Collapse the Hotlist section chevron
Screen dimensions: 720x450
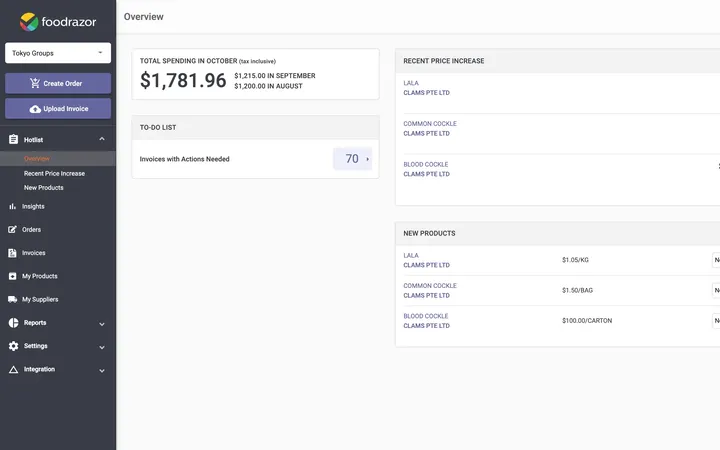pos(102,139)
